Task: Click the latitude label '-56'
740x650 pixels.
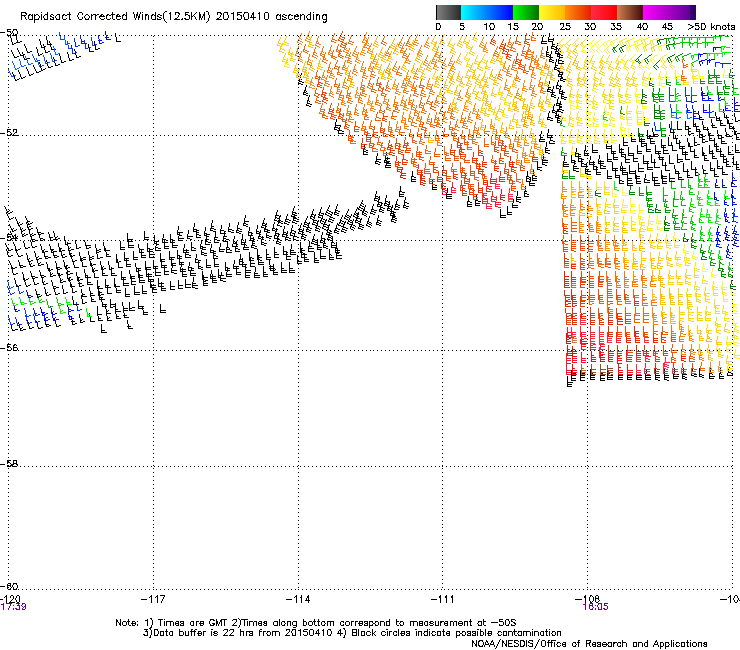Action: [x=9, y=348]
